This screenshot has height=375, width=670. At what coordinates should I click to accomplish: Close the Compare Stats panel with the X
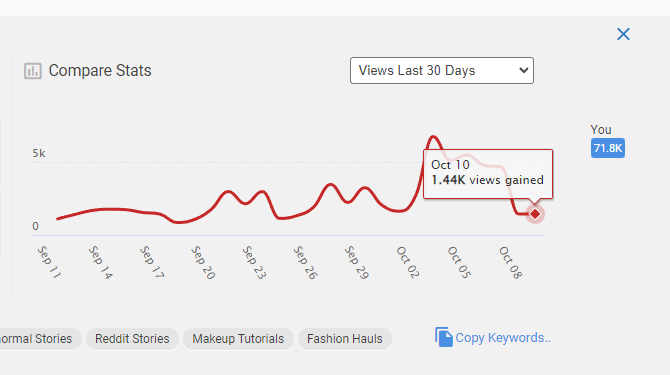coord(623,34)
